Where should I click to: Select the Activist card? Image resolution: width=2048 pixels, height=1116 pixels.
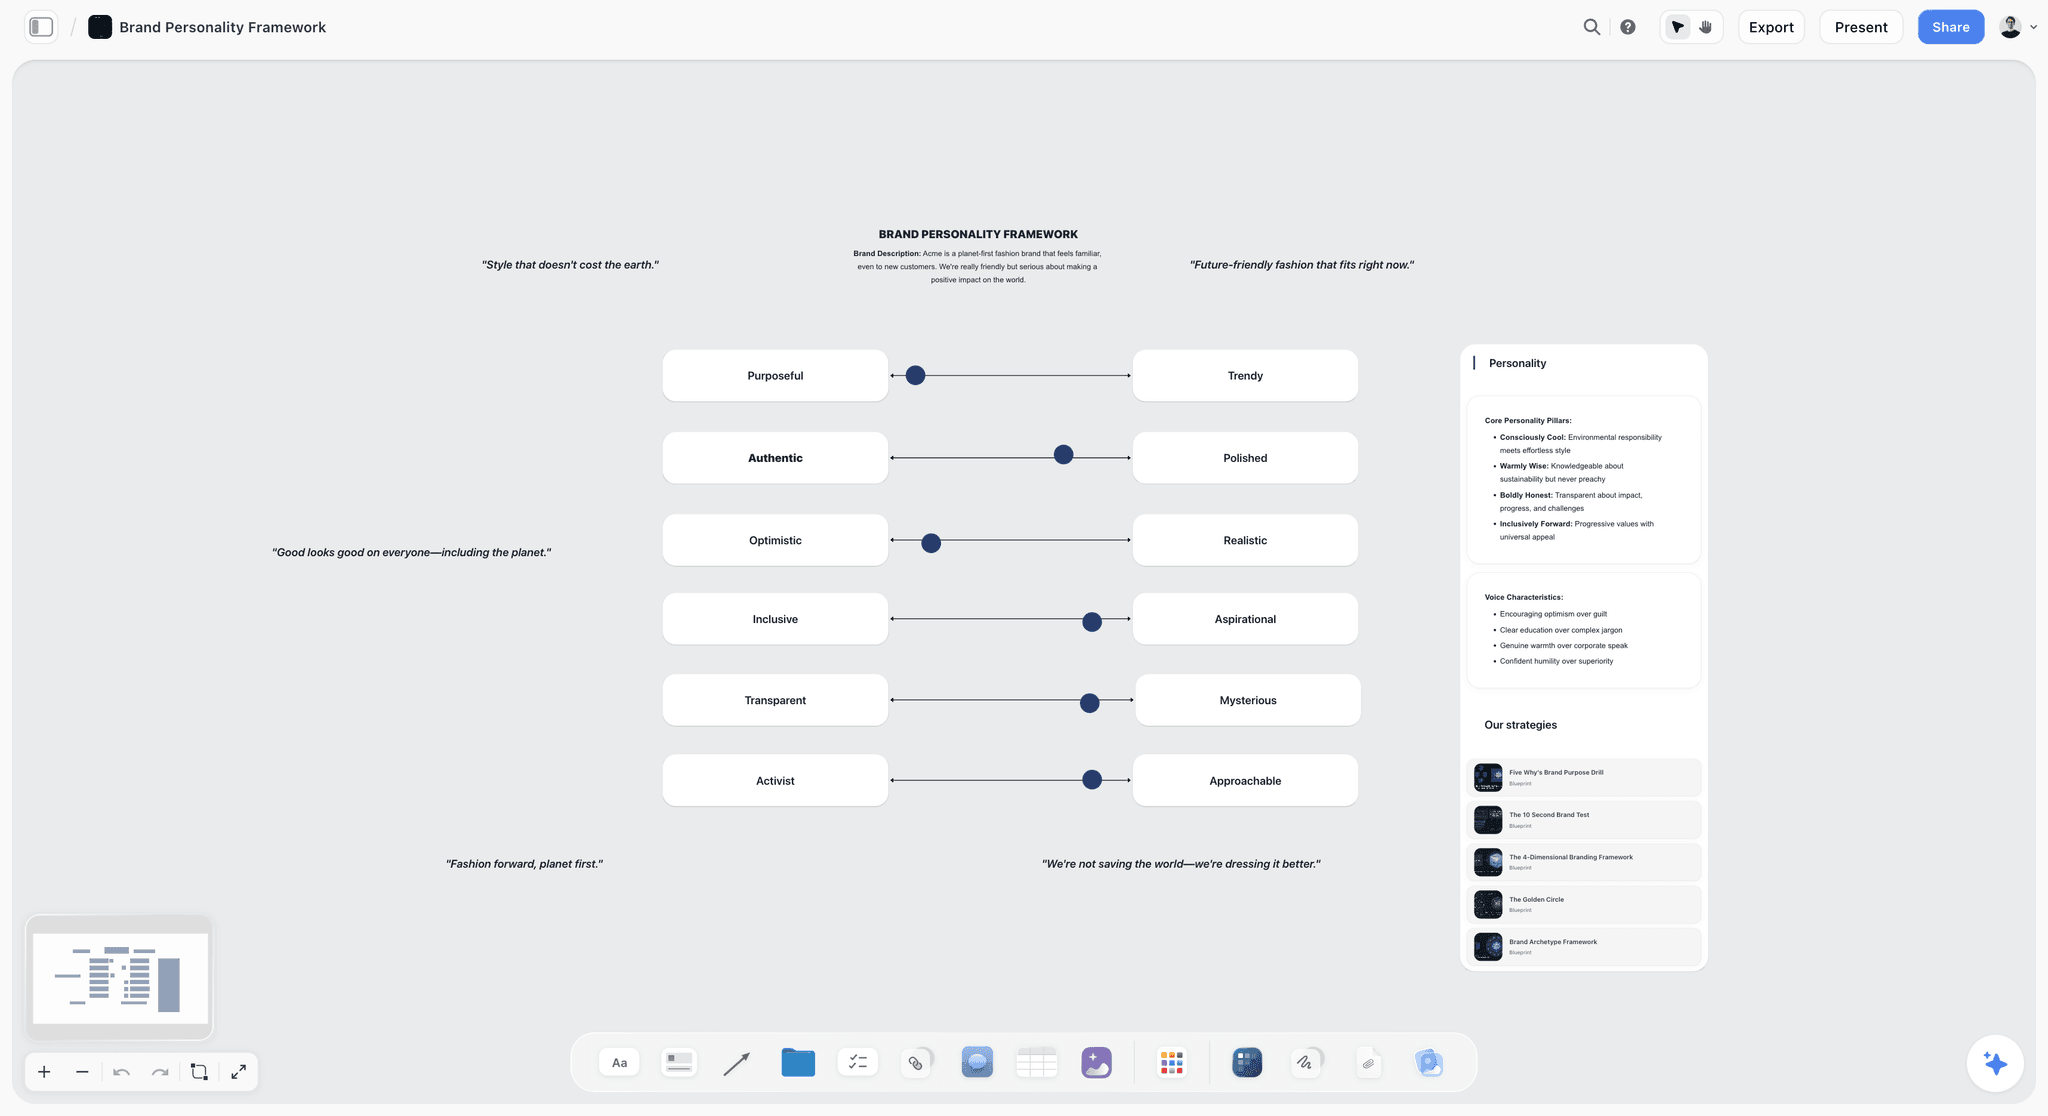pos(775,781)
